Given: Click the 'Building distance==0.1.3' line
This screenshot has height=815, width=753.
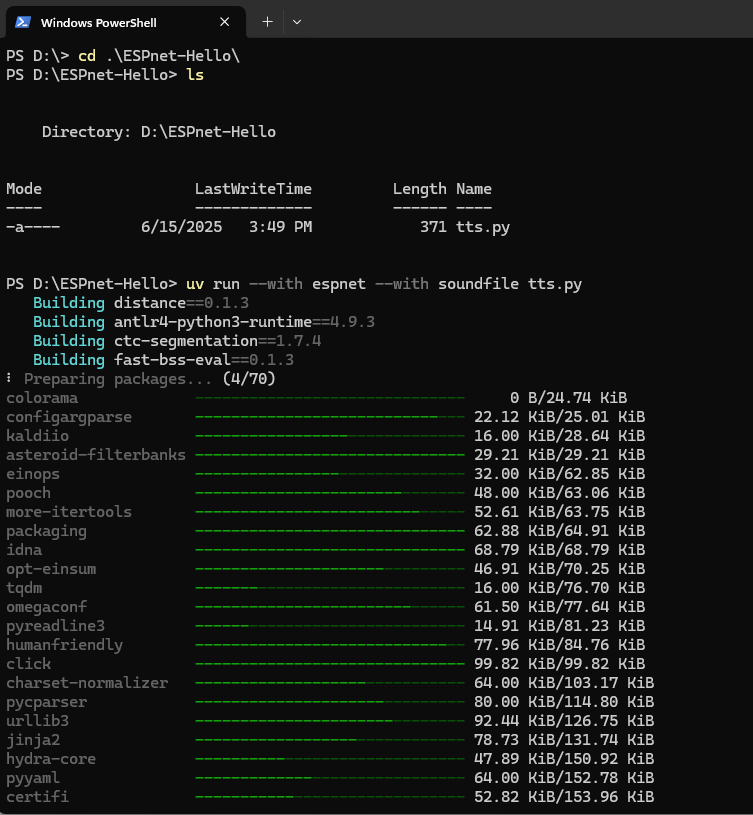Looking at the screenshot, I should coord(141,303).
